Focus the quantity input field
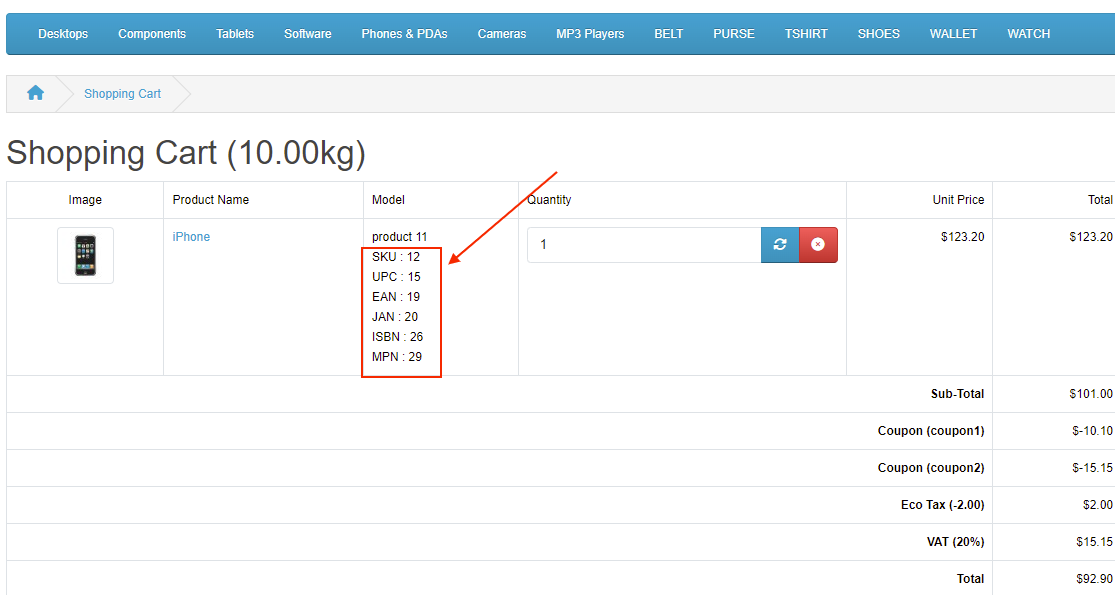The width and height of the screenshot is (1115, 595). 644,245
